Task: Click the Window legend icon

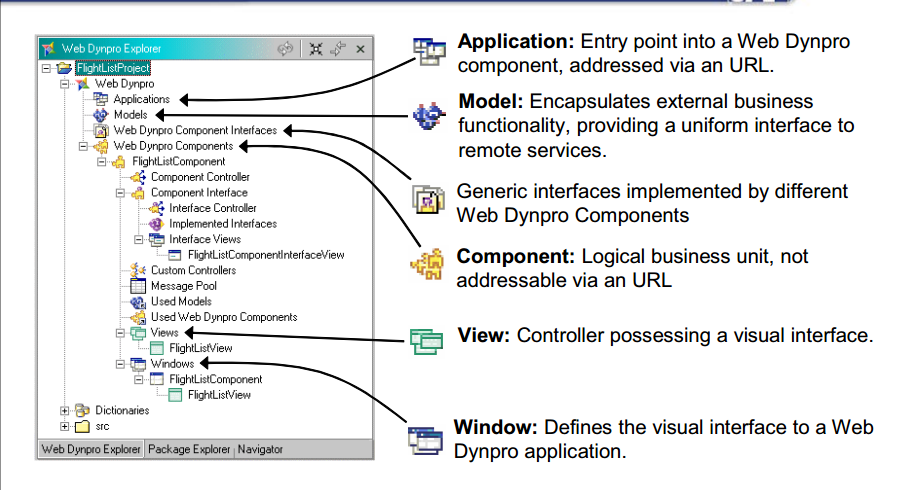Action: pos(425,439)
